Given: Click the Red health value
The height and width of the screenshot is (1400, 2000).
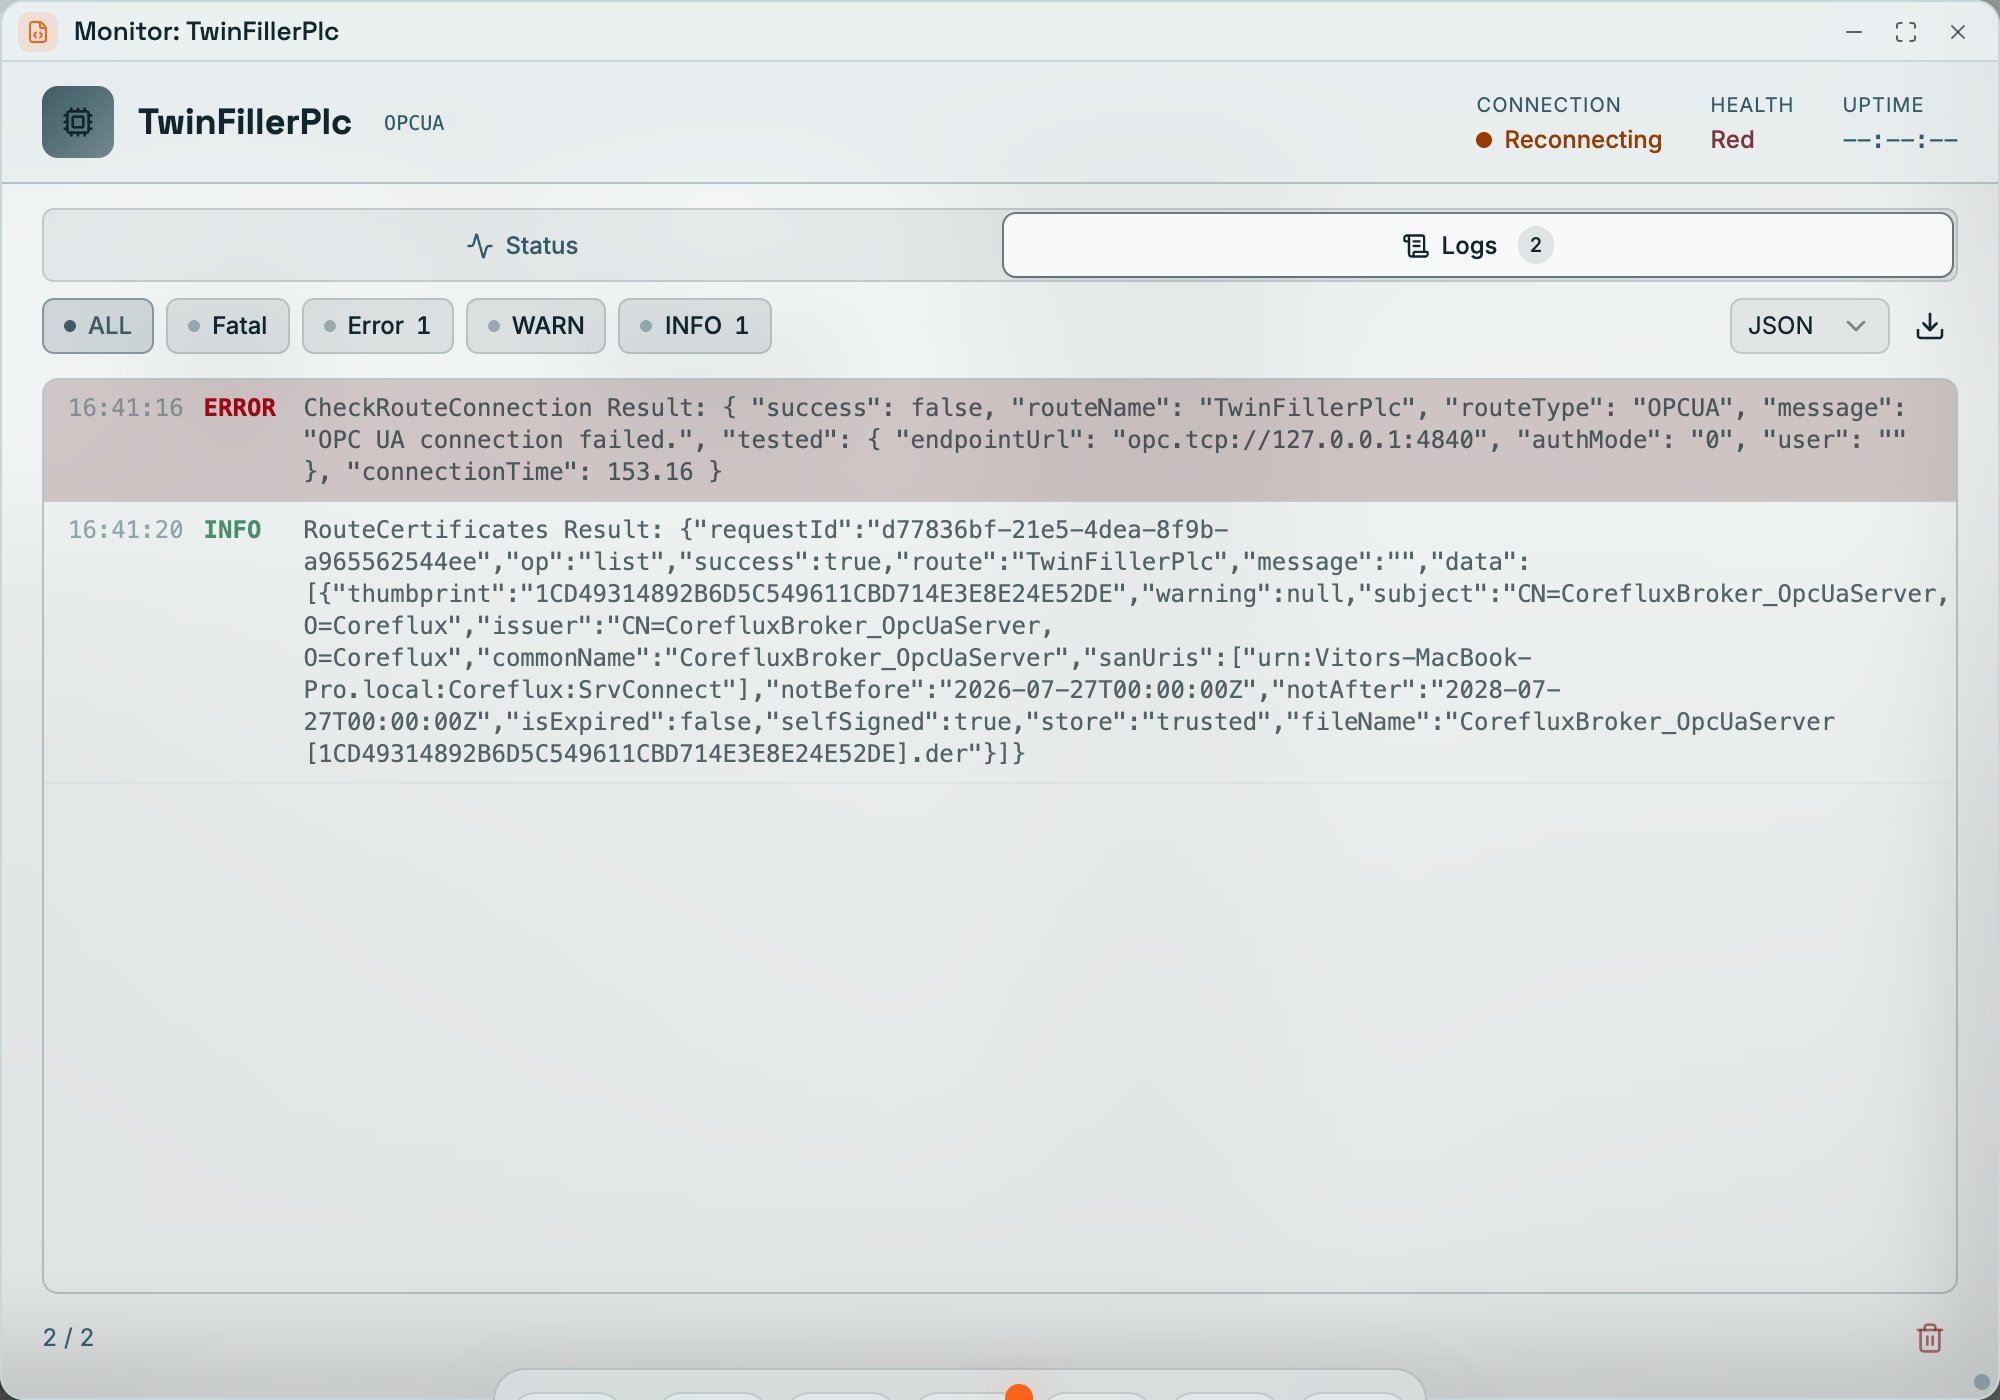Looking at the screenshot, I should [1732, 140].
